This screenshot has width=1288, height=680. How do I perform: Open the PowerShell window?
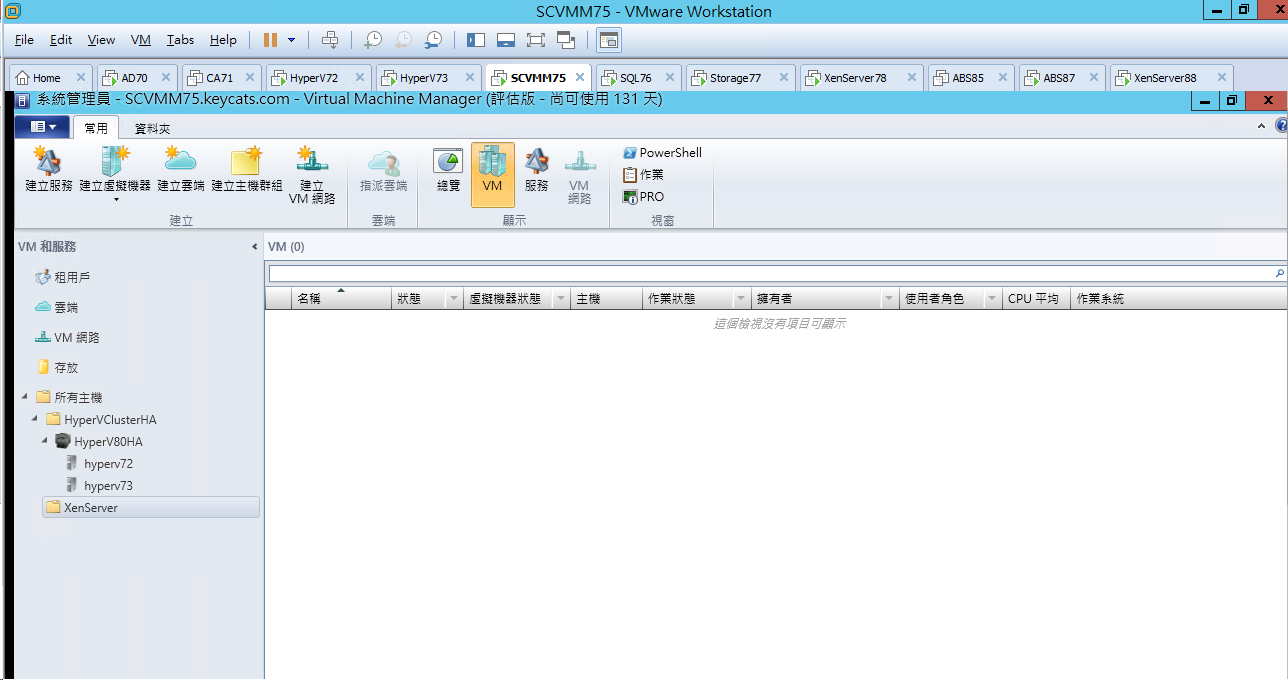(x=662, y=153)
